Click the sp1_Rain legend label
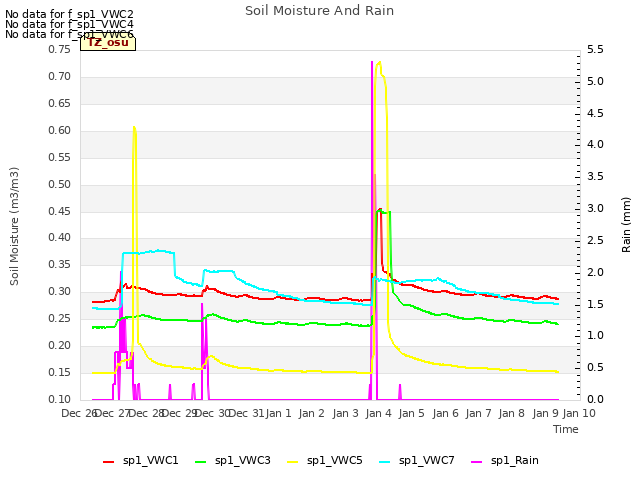This screenshot has height=480, width=640. pyautogui.click(x=515, y=460)
